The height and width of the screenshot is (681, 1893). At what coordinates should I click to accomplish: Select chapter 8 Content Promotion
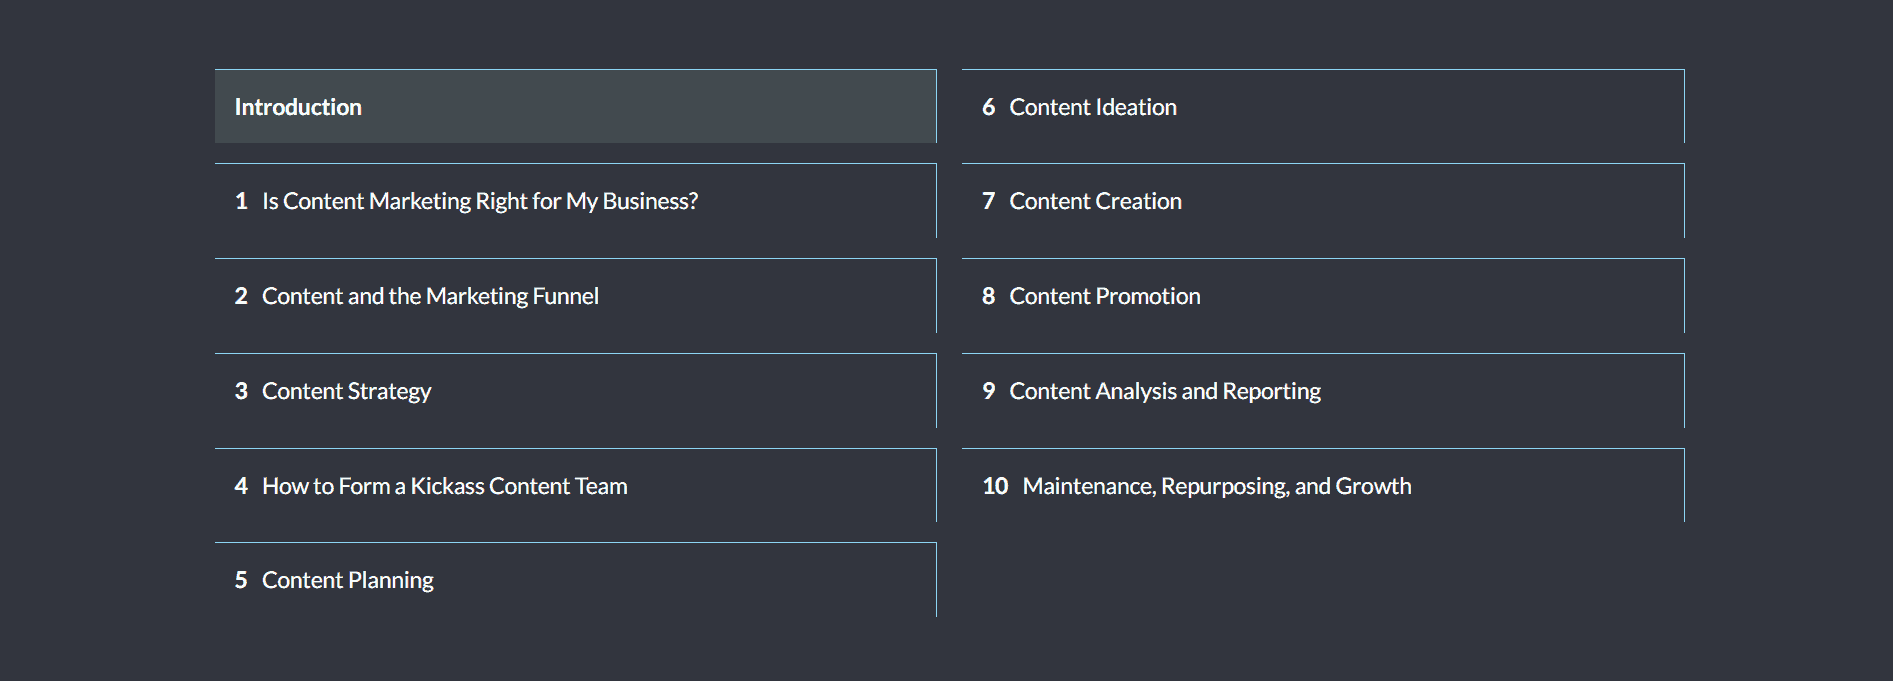tap(1323, 296)
